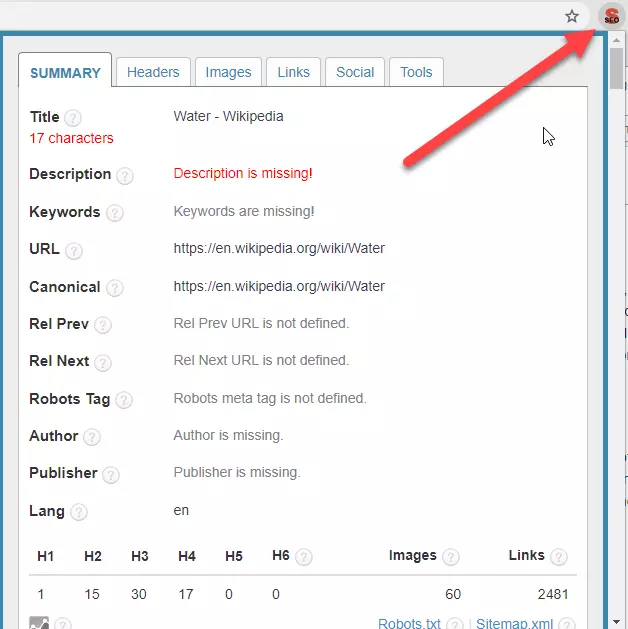Switch to the Images tab
The image size is (628, 629).
(228, 72)
